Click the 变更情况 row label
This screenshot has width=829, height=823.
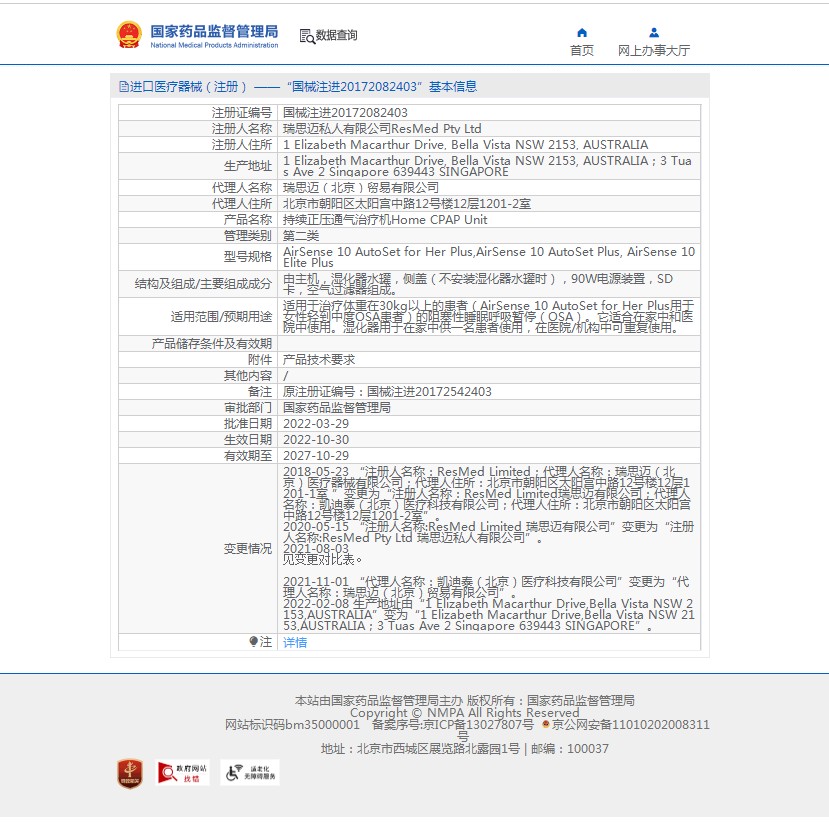(x=247, y=549)
